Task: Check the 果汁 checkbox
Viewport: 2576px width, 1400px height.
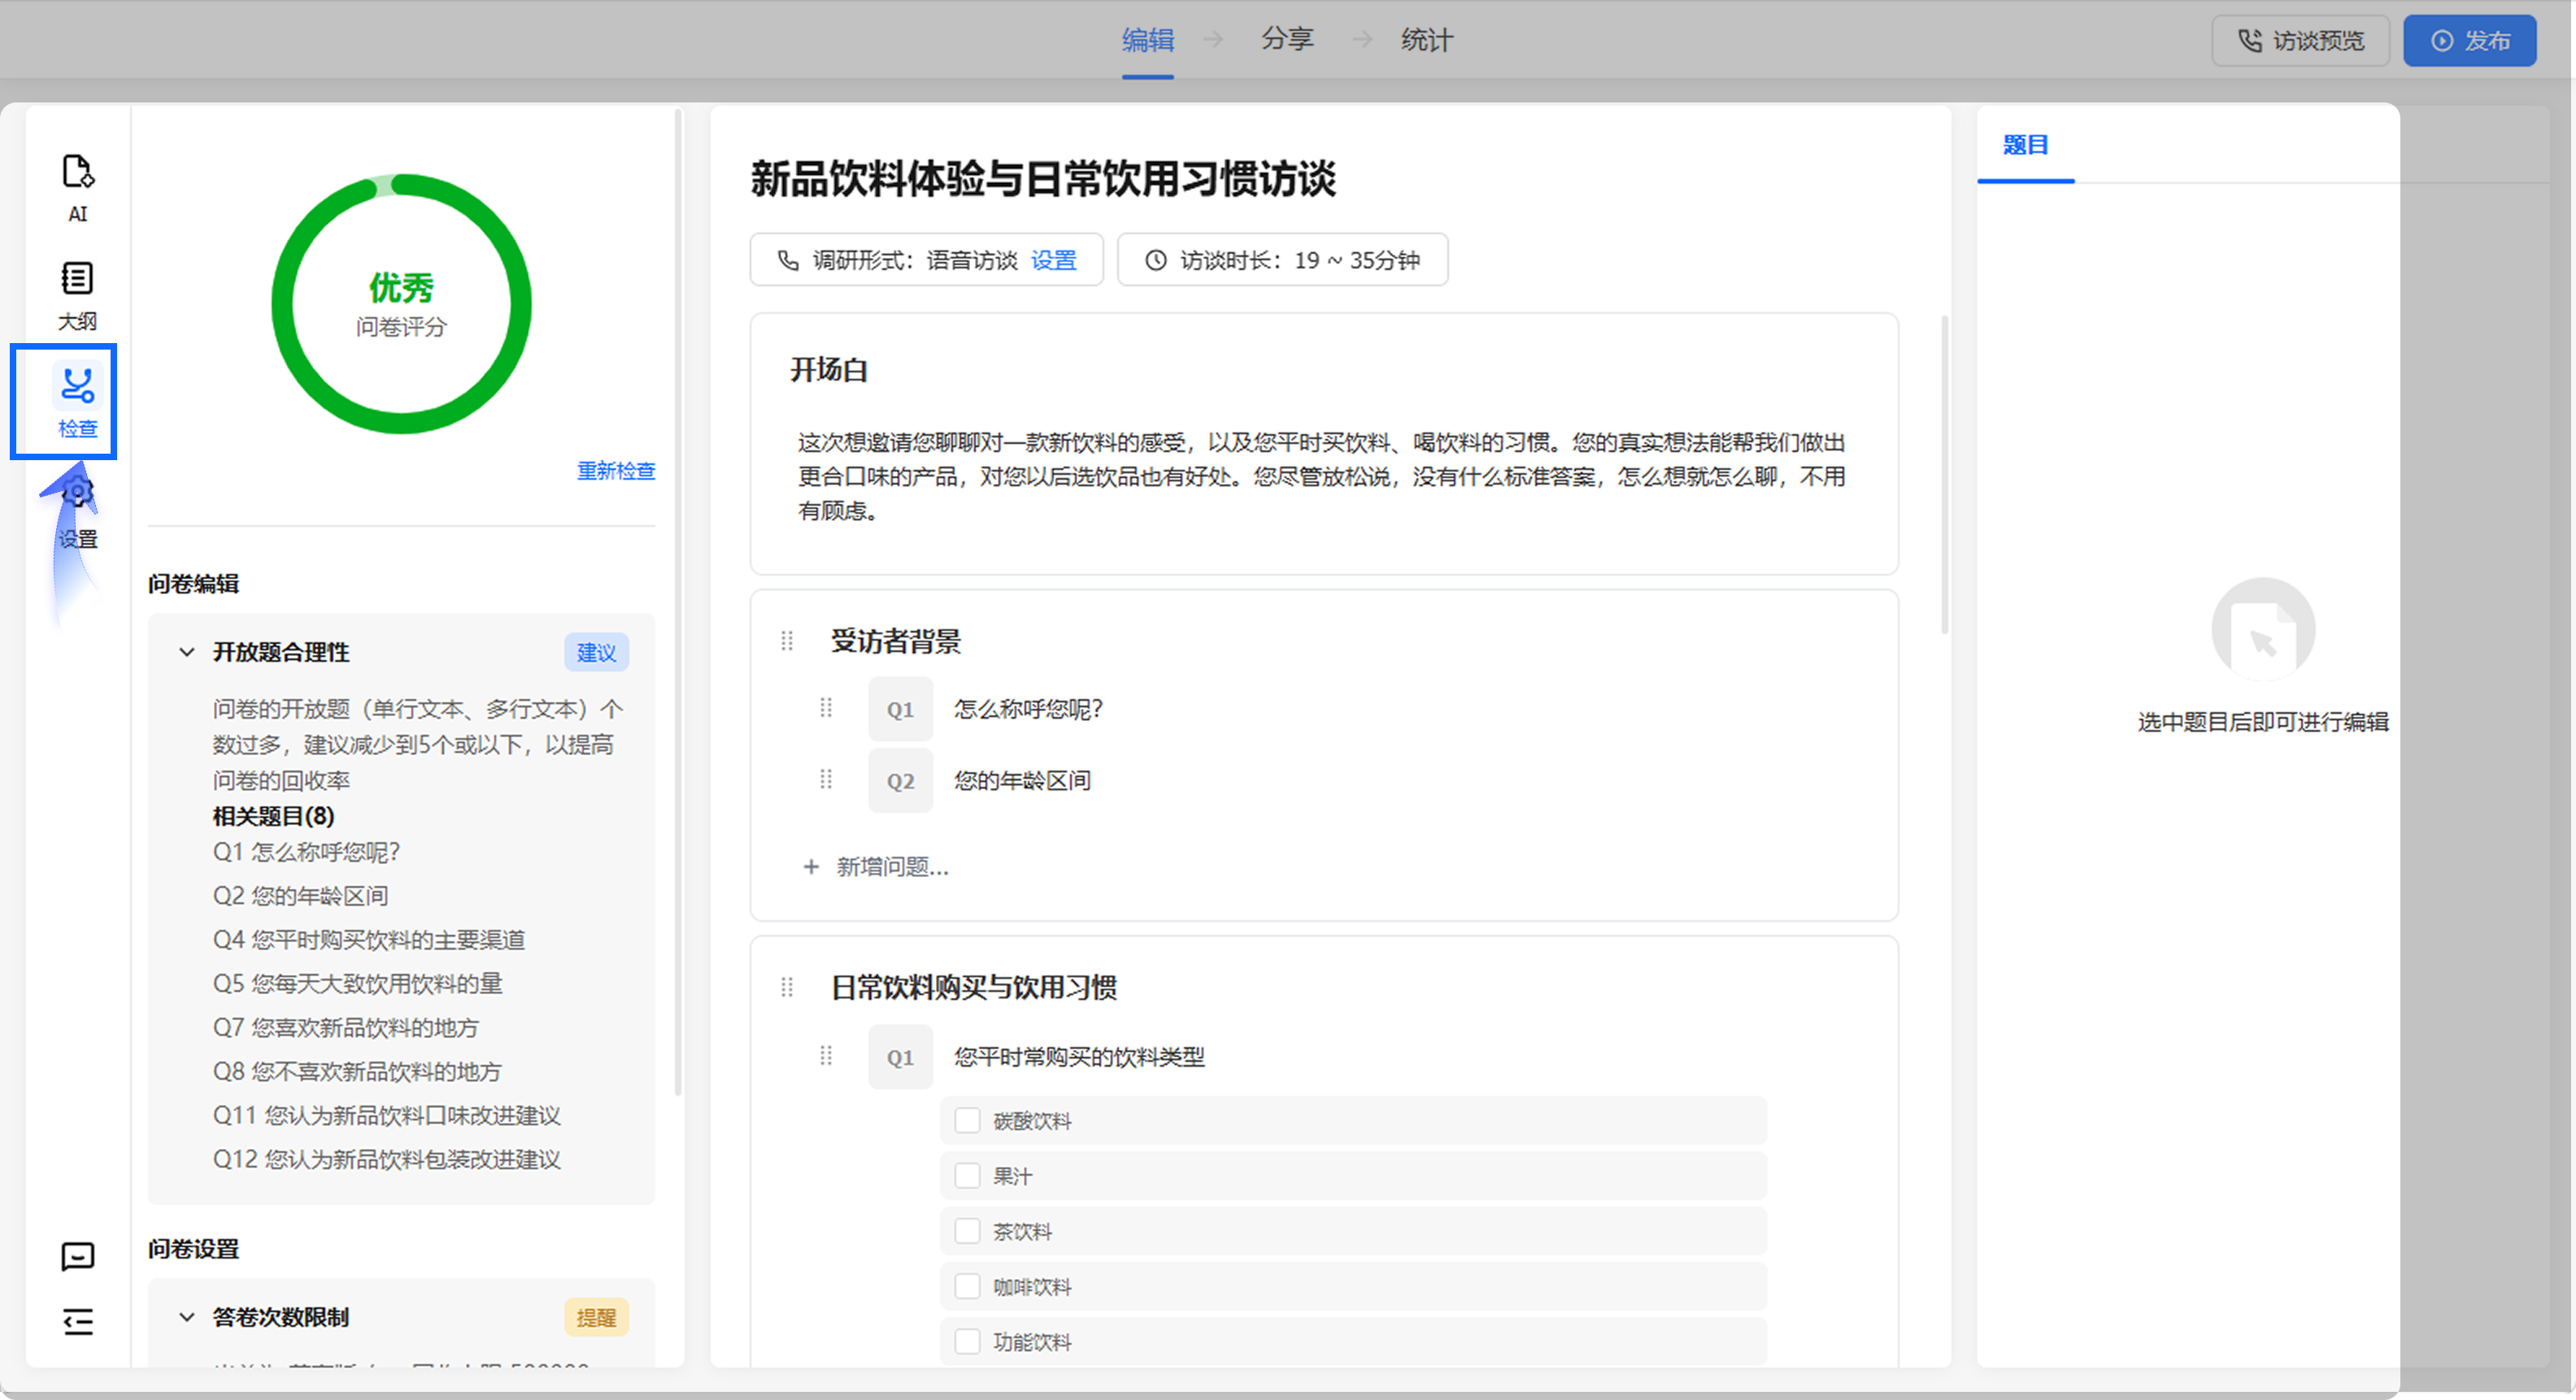Action: pos(967,1176)
